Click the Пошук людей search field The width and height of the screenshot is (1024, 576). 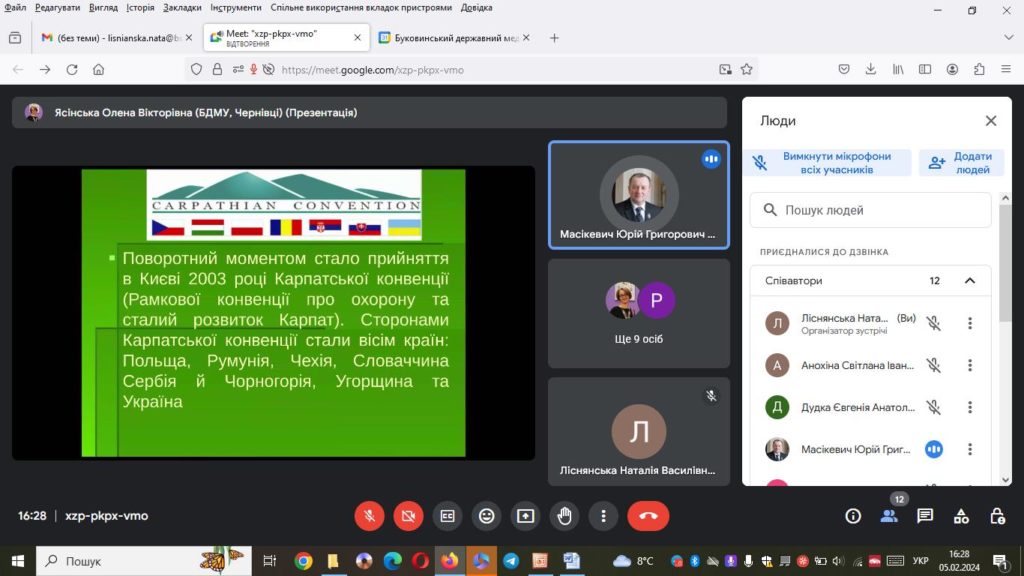pos(870,210)
